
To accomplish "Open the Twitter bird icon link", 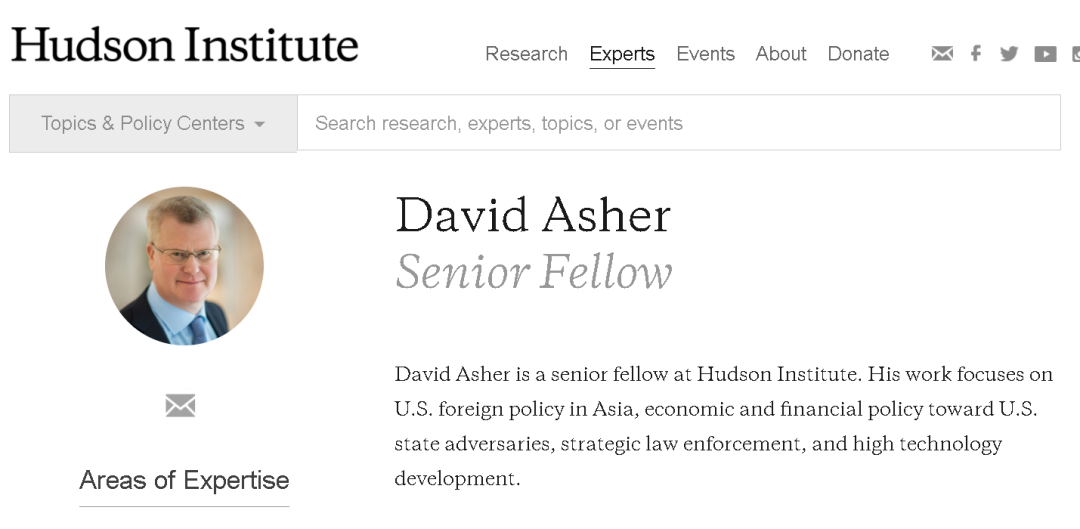I will click(1009, 54).
